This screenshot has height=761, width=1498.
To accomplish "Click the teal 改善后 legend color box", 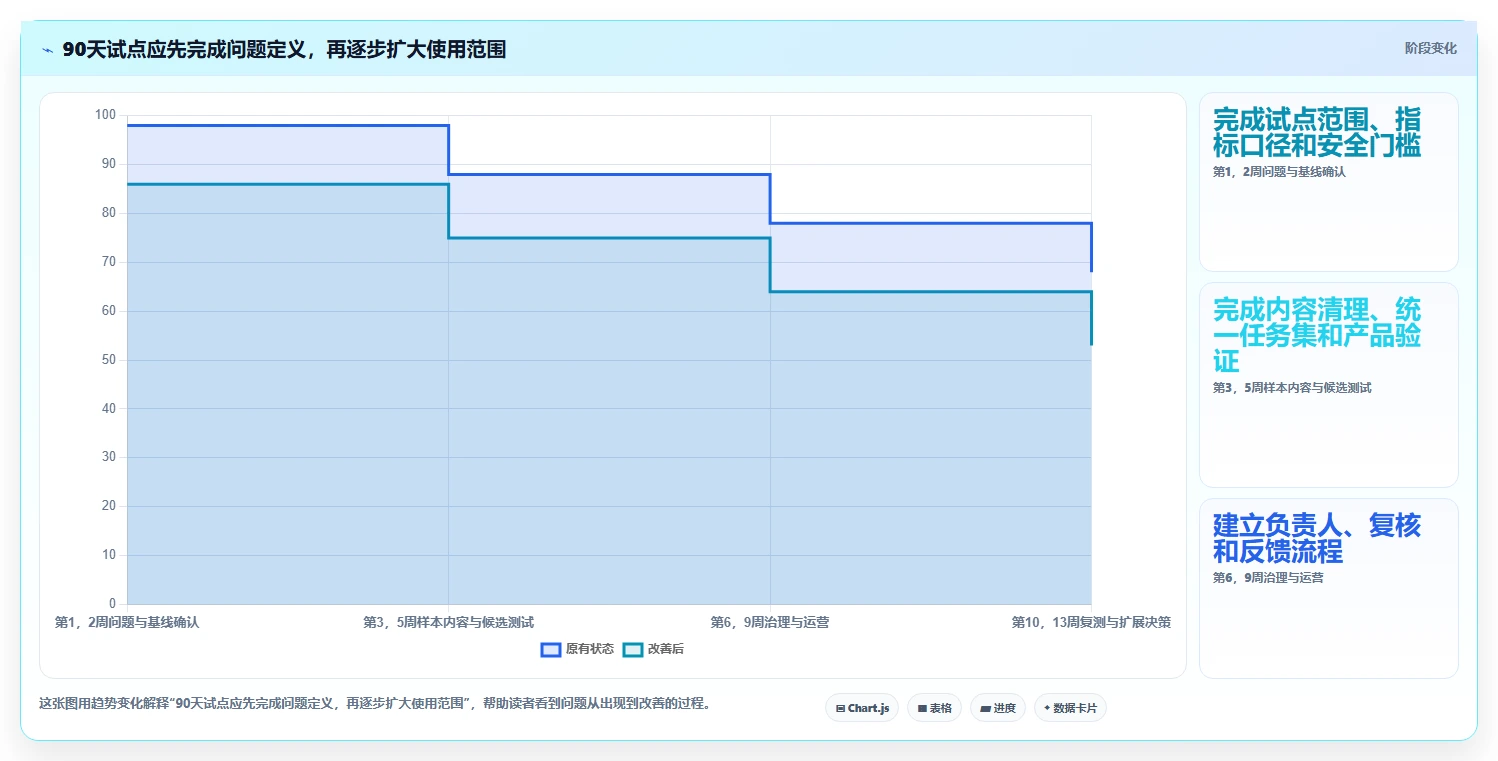I will 633,649.
